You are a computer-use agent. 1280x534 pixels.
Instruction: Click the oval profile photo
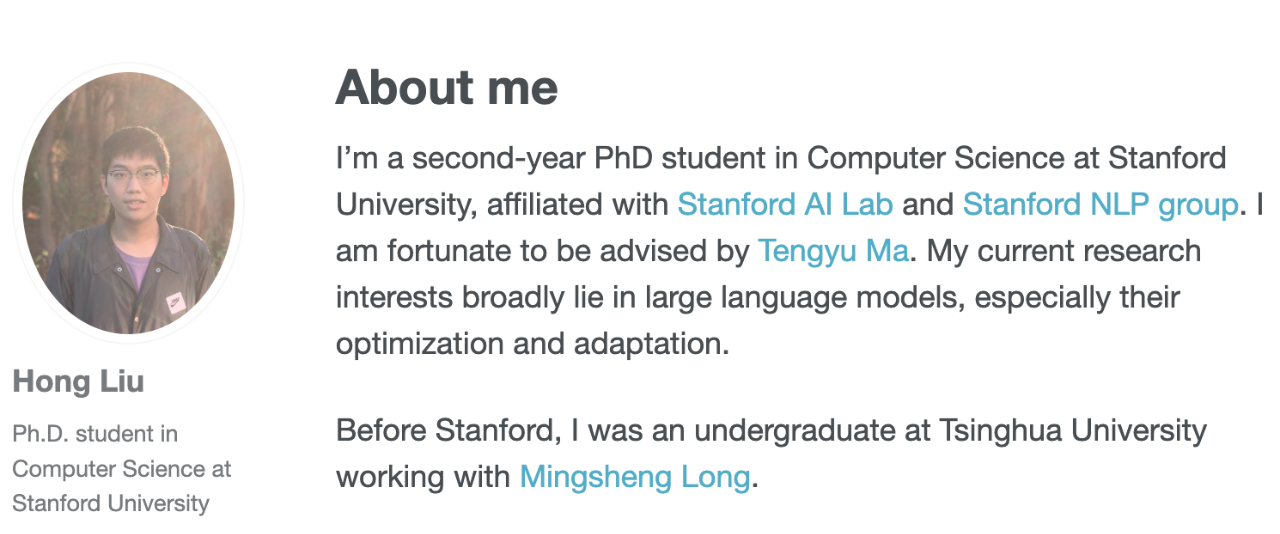pos(129,205)
